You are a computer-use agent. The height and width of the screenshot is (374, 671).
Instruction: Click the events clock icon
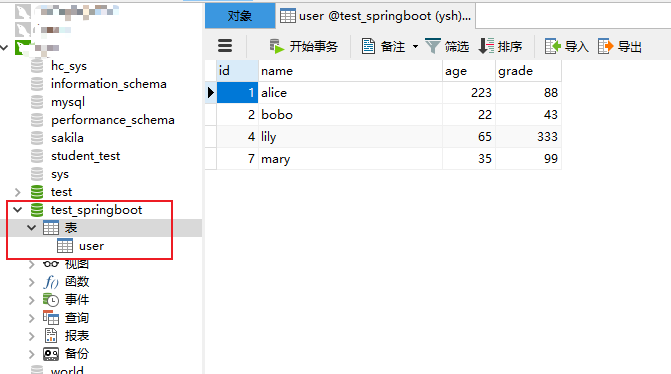point(51,300)
